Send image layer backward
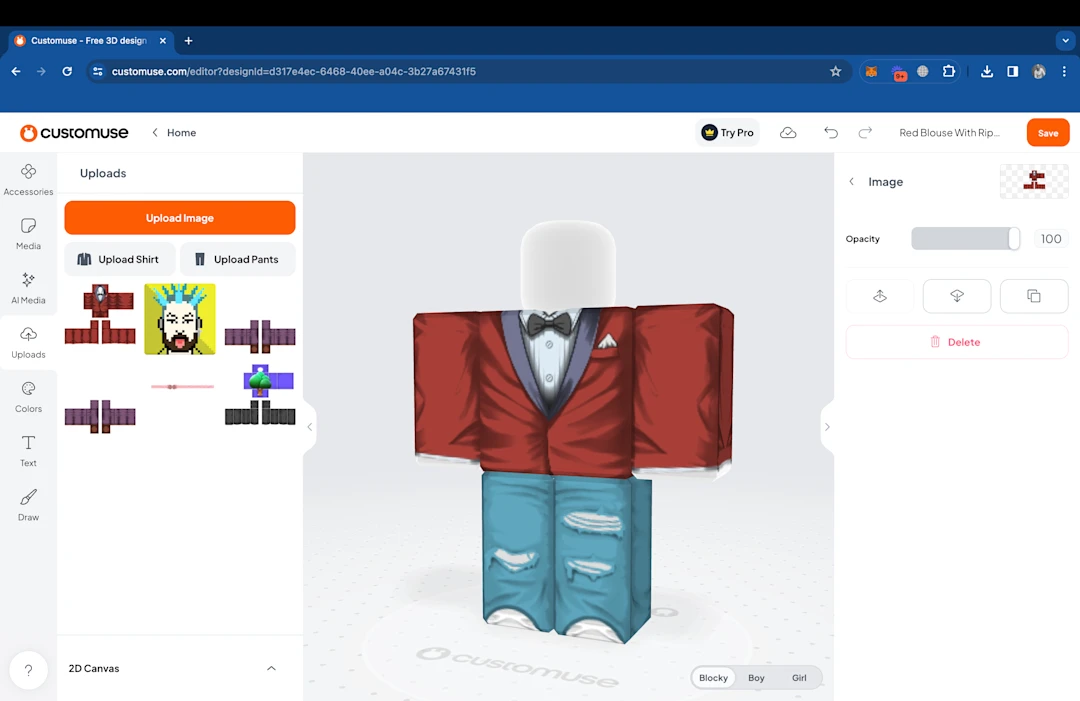The image size is (1080, 701). (957, 296)
